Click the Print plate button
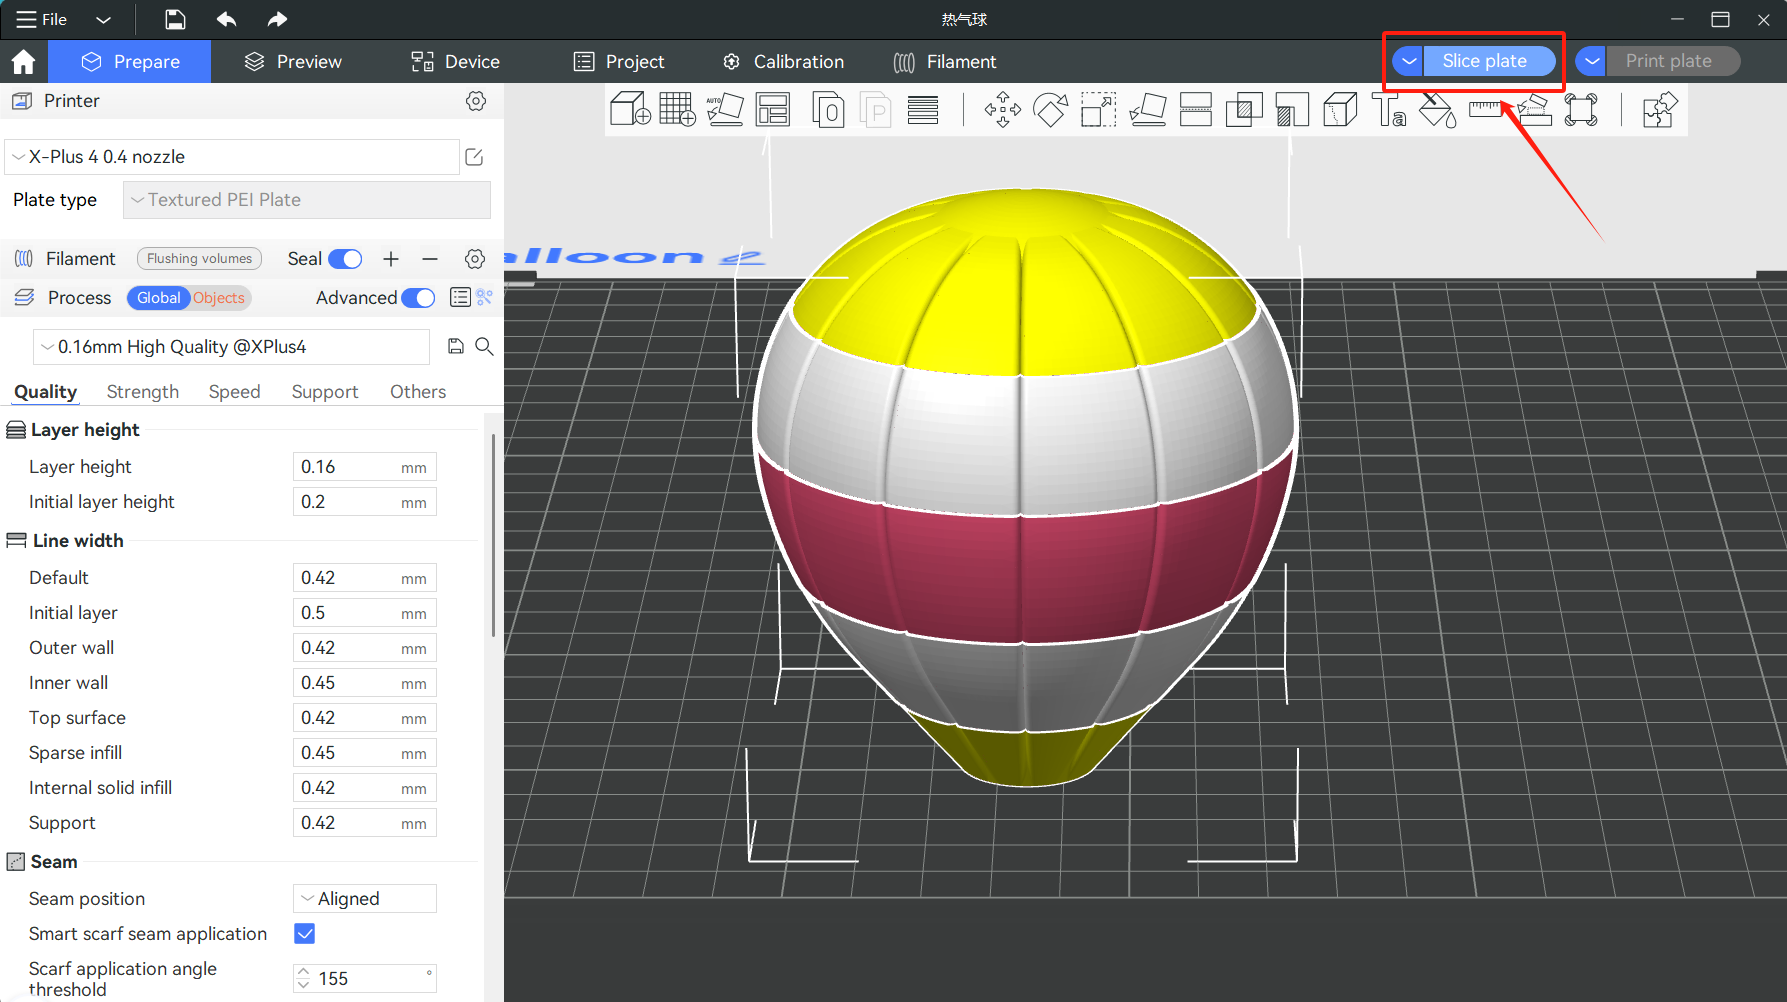Viewport: 1787px width, 1002px height. pyautogui.click(x=1674, y=61)
